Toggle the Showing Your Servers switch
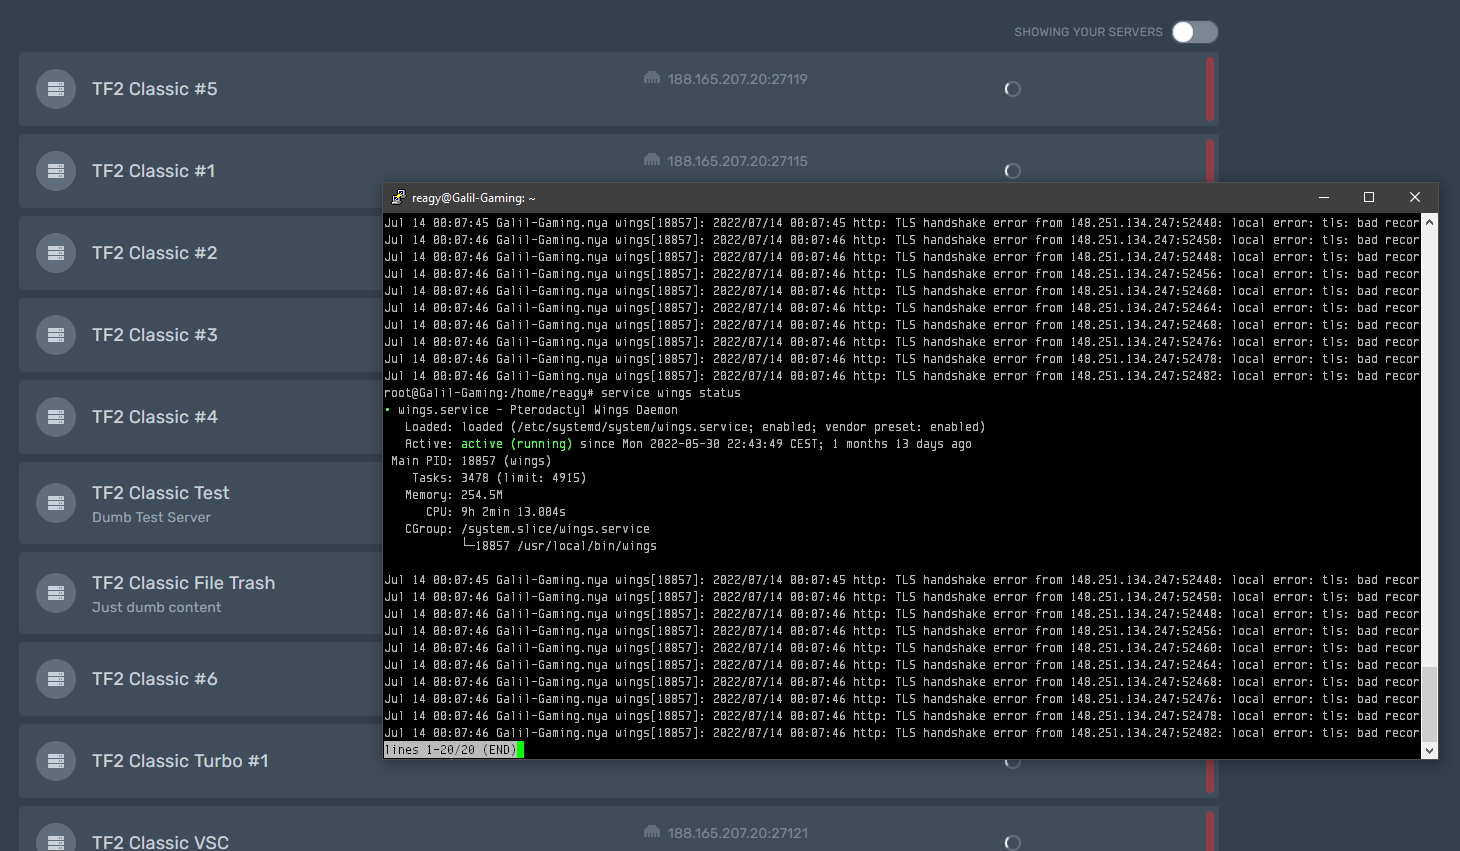 (x=1195, y=32)
